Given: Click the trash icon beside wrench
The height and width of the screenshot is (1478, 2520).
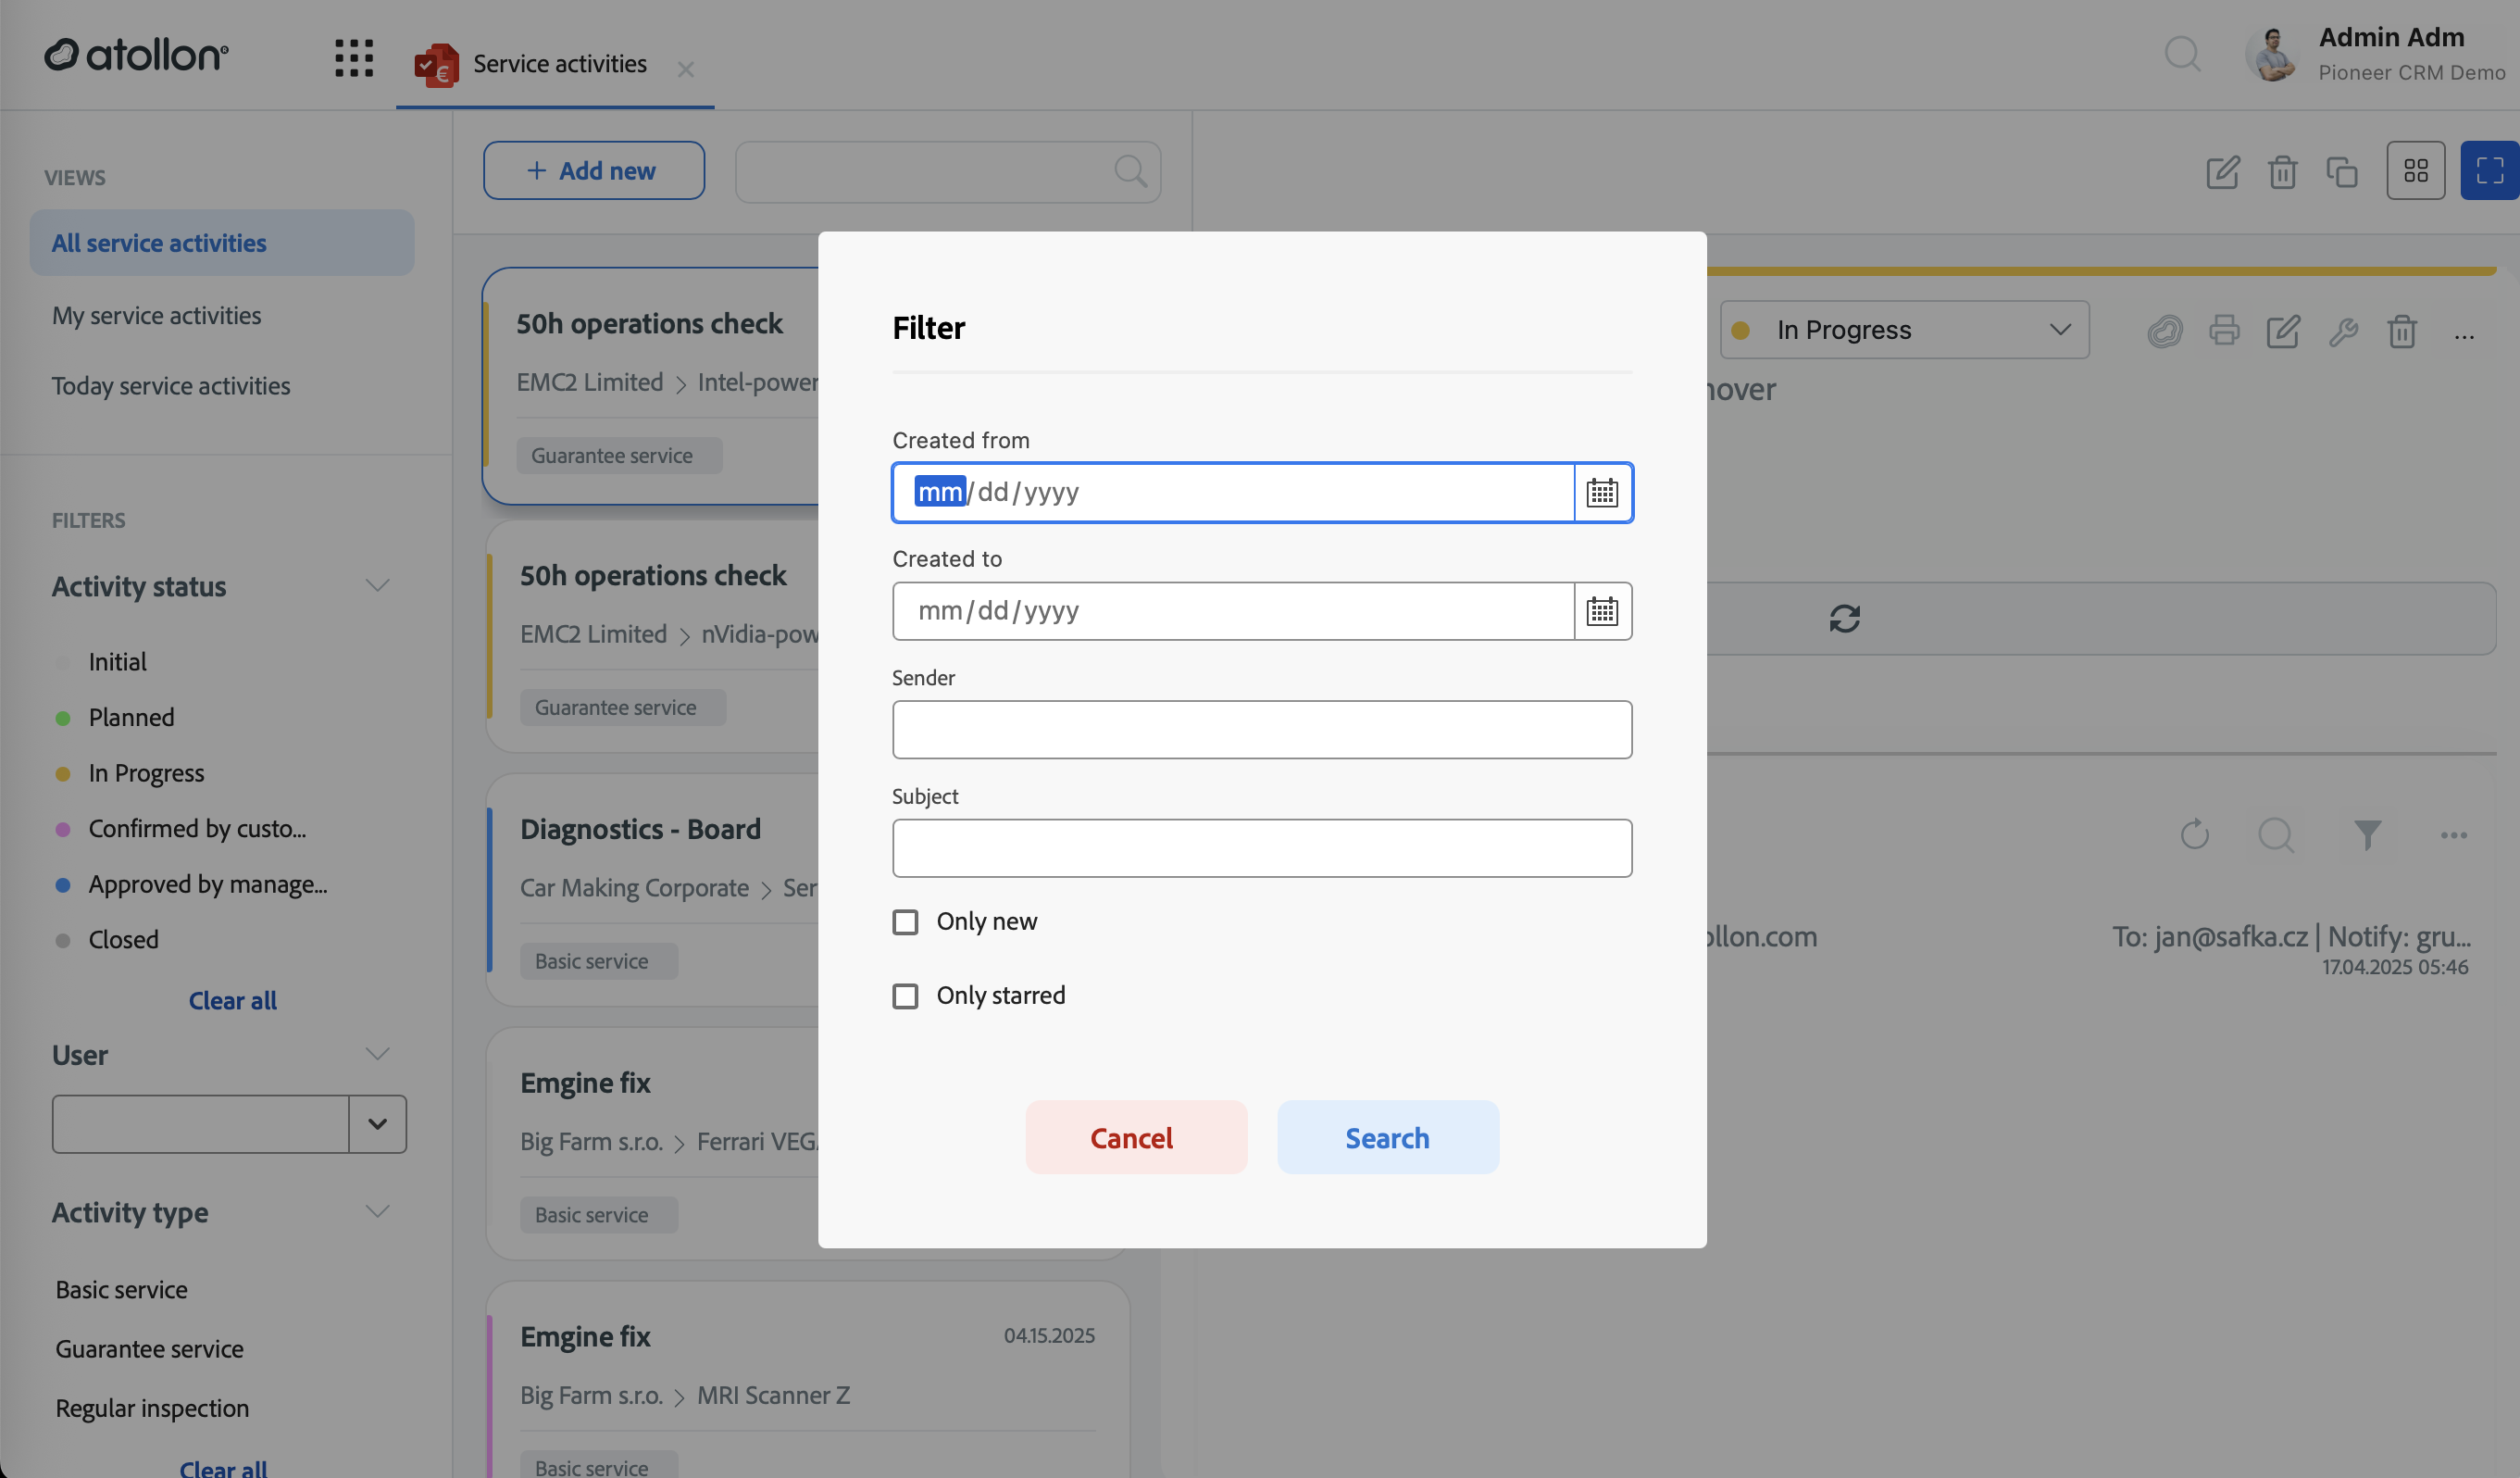Looking at the screenshot, I should [2402, 331].
